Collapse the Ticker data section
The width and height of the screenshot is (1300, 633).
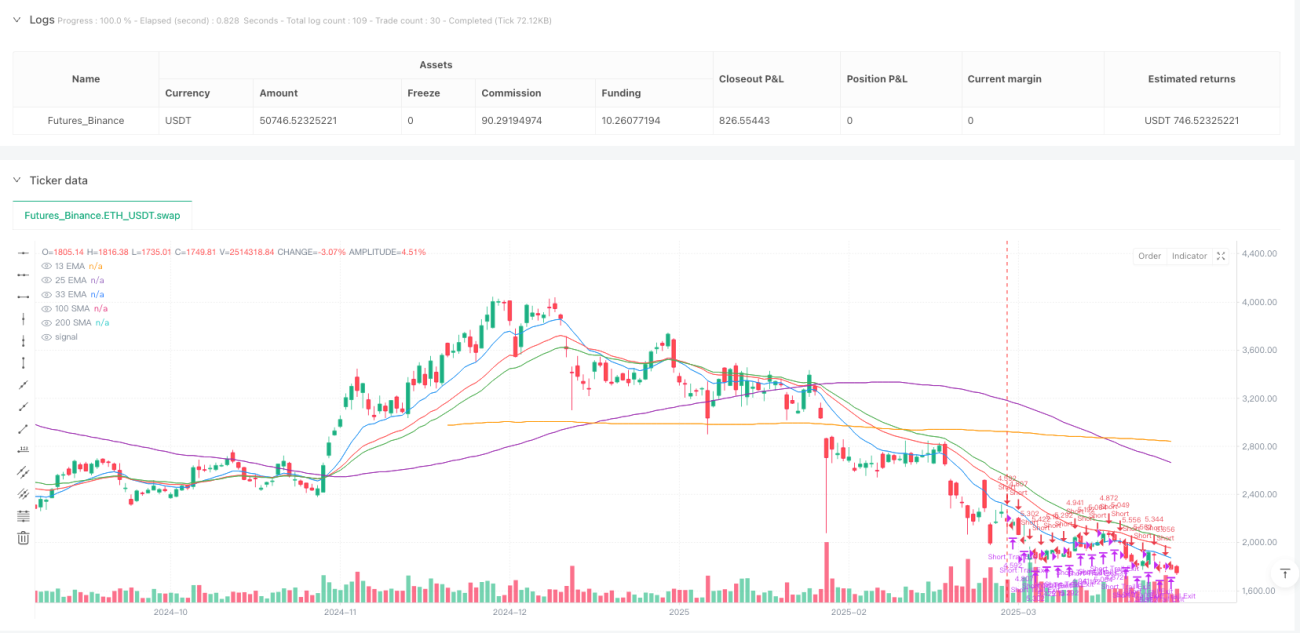coord(16,180)
